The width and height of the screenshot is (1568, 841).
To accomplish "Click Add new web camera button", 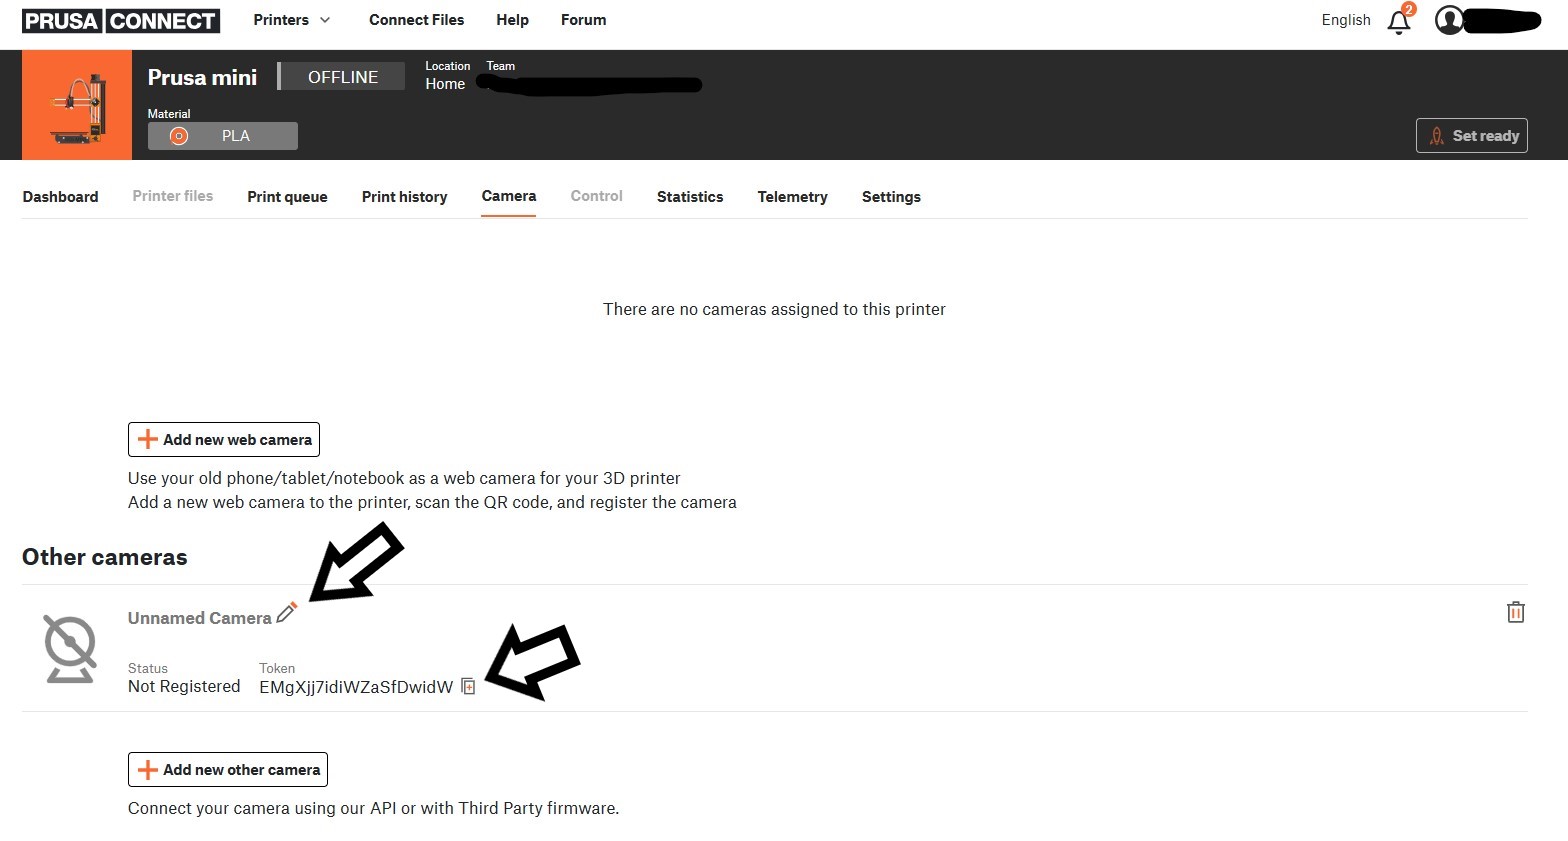I will click(224, 440).
